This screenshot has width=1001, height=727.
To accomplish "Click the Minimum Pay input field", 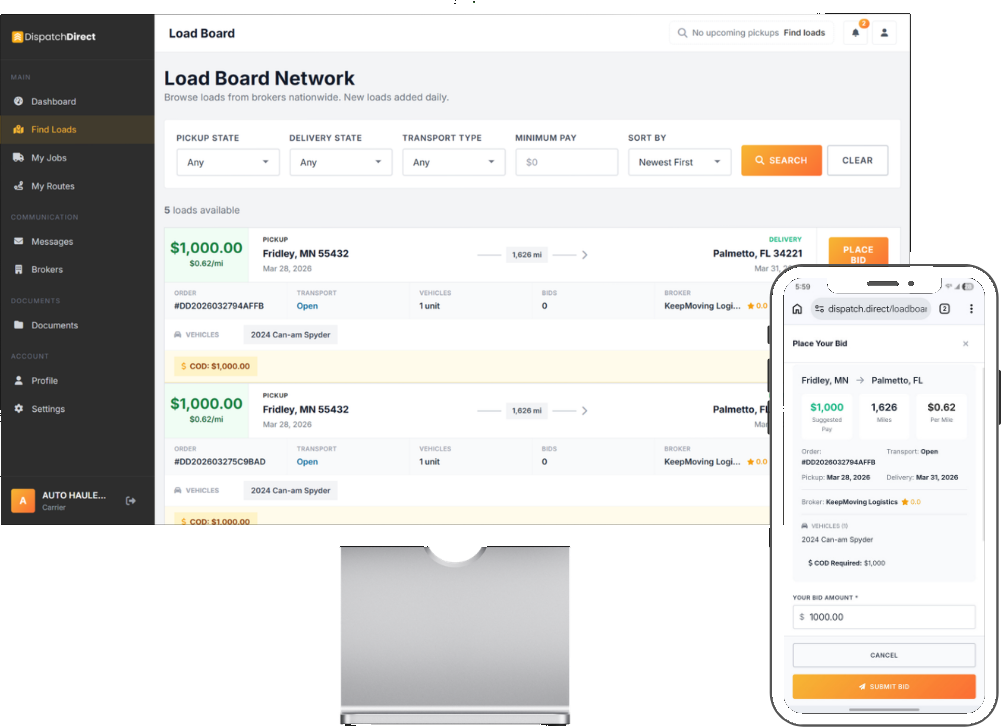I will [x=567, y=162].
